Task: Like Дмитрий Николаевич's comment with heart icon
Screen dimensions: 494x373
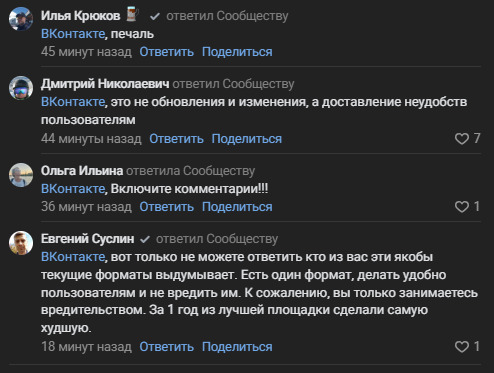Action: point(462,139)
